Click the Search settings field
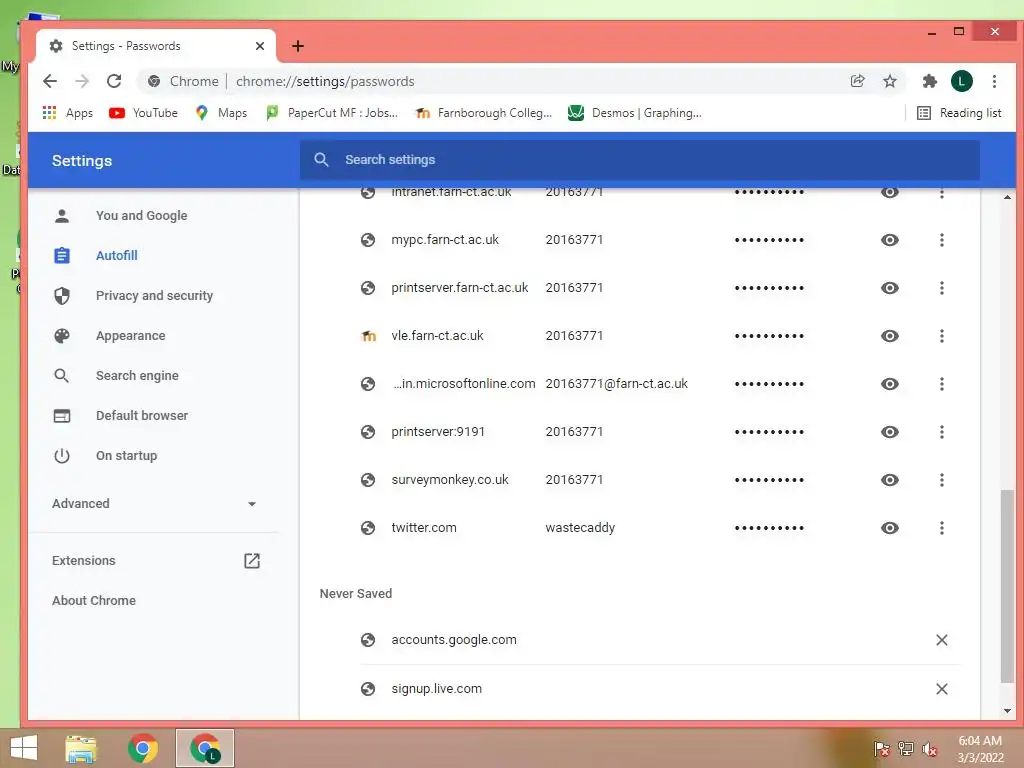Screen dimensions: 1024x768 click(x=639, y=160)
